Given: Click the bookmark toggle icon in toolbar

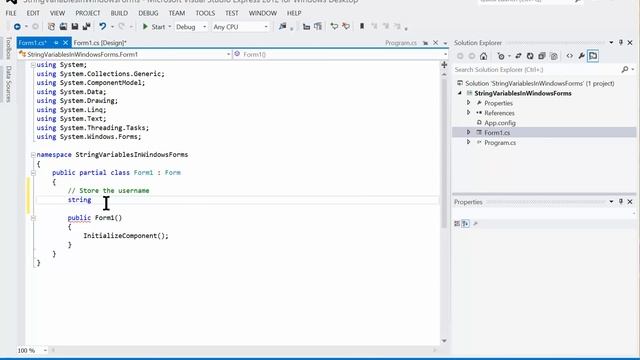Looking at the screenshot, I should click(x=362, y=27).
